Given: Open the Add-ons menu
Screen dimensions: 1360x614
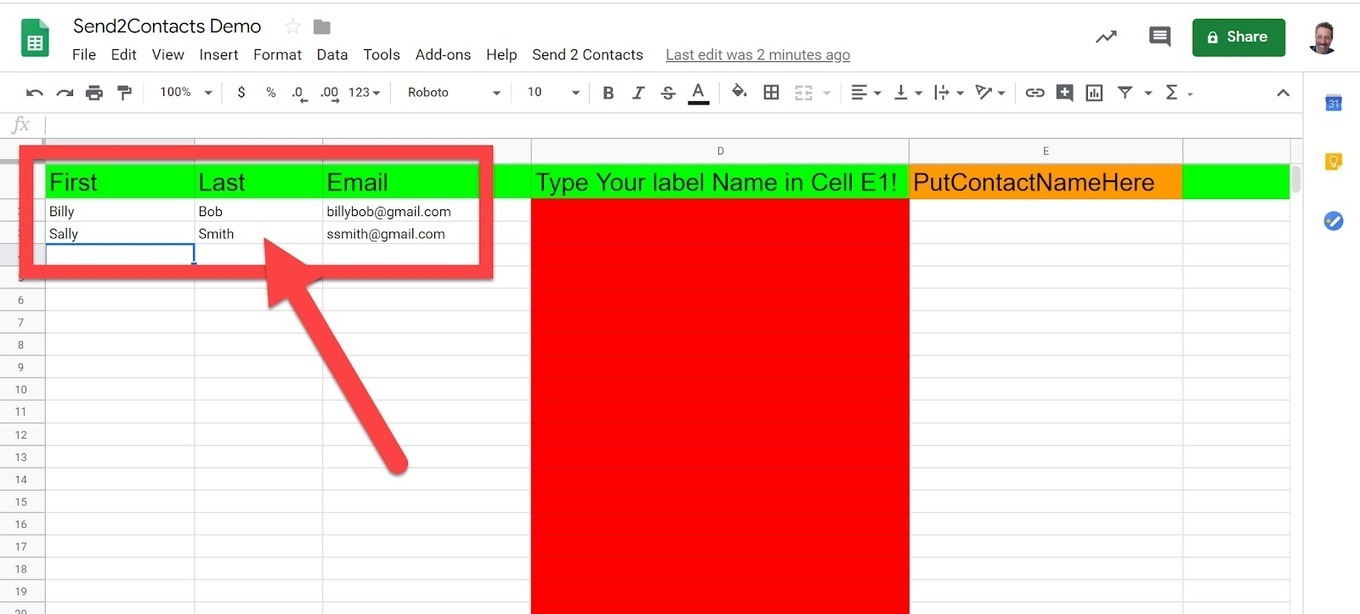Looking at the screenshot, I should coord(443,55).
